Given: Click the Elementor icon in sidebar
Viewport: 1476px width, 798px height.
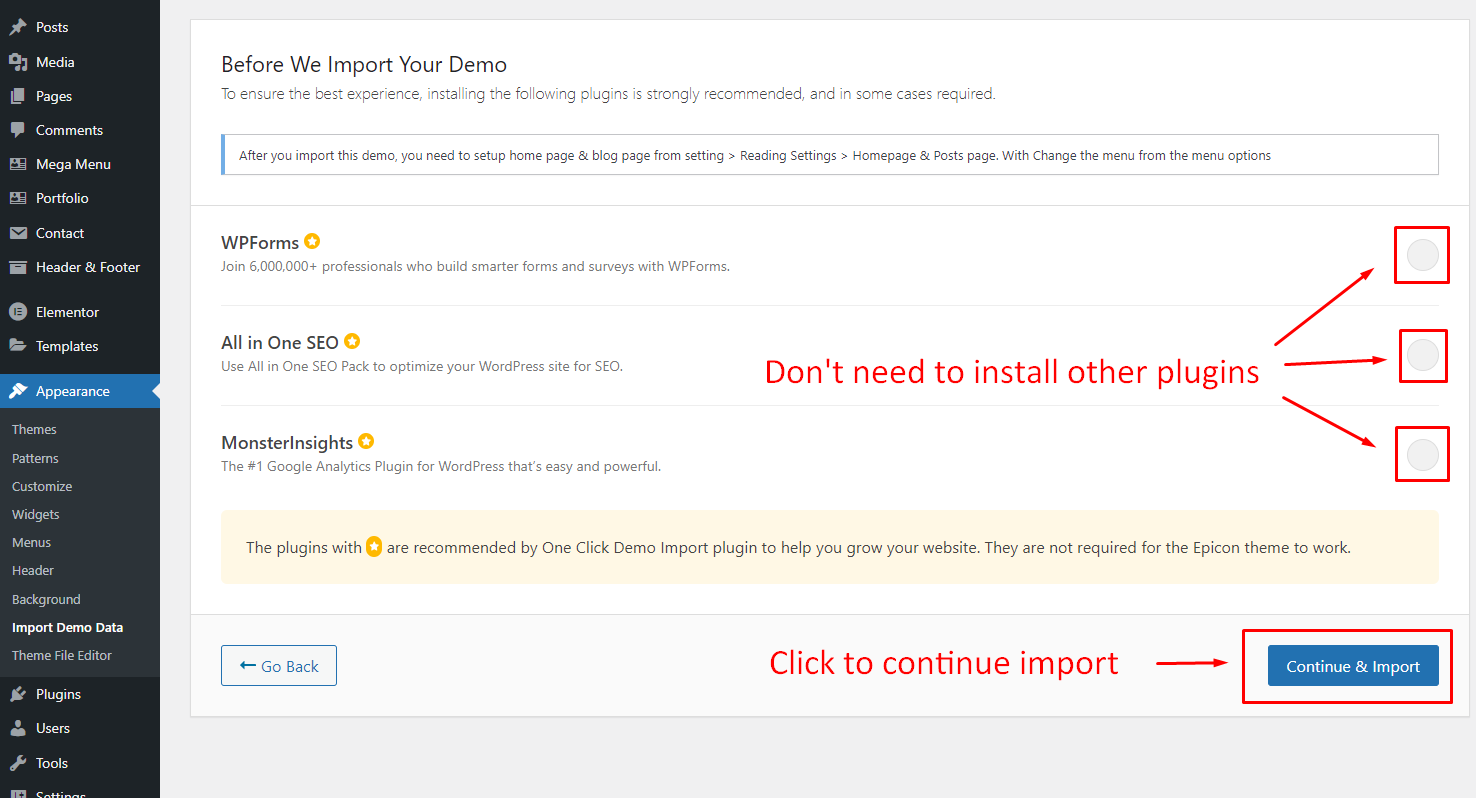Looking at the screenshot, I should pos(18,312).
